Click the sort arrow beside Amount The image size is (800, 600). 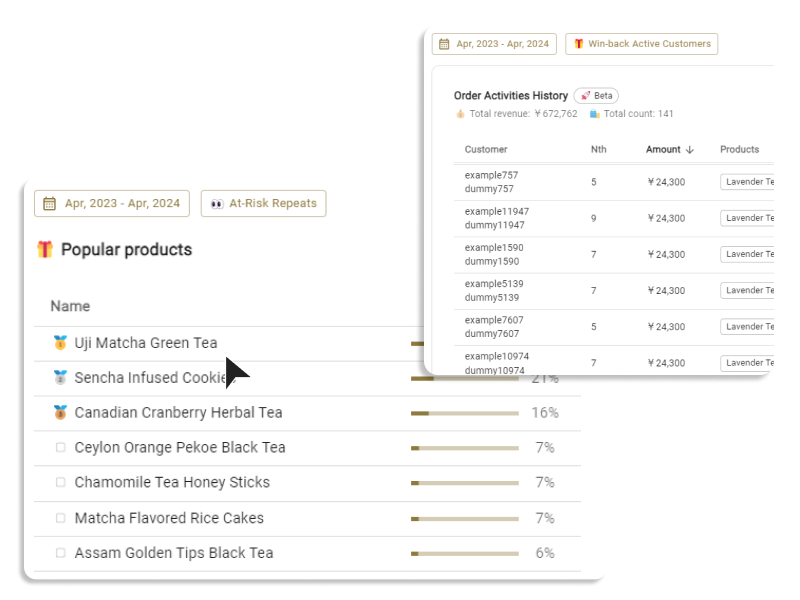690,150
